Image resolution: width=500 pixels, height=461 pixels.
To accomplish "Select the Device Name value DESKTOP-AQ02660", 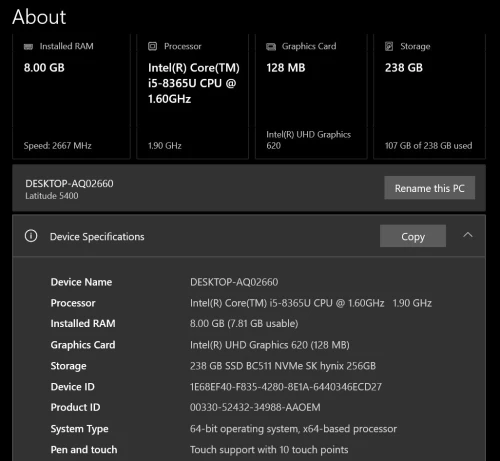I will click(x=234, y=282).
